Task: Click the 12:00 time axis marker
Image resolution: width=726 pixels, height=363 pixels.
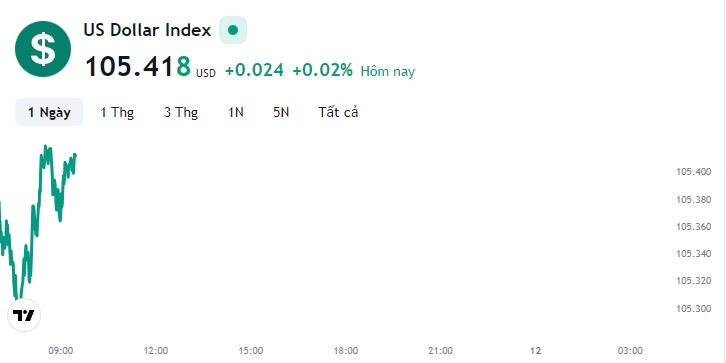Action: click(x=156, y=351)
